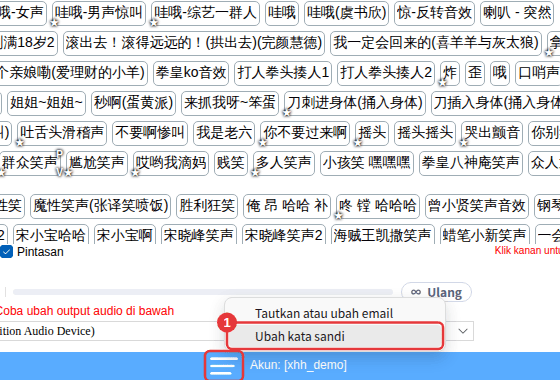
Task: Play the '多人笑声' group laugh
Action: [x=284, y=163]
